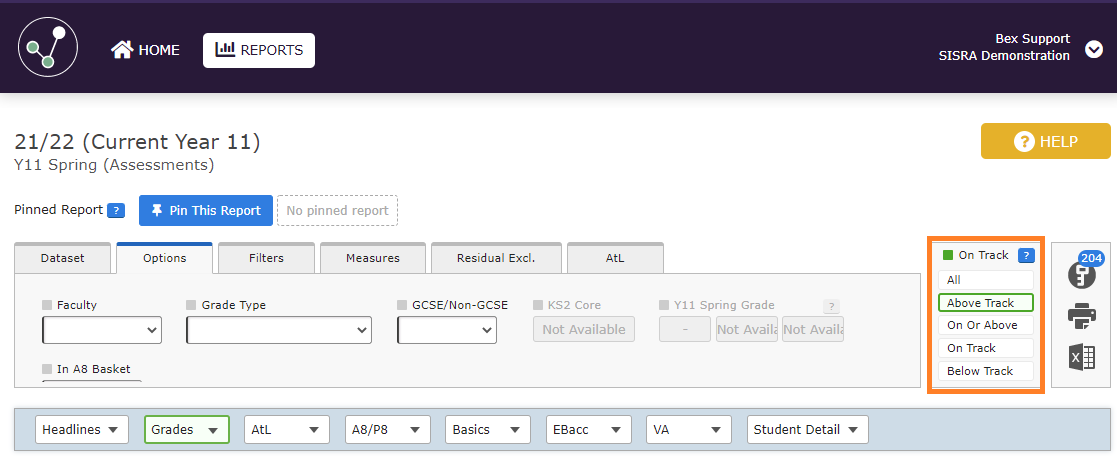
Task: Switch to the Filters tab
Action: [266, 258]
